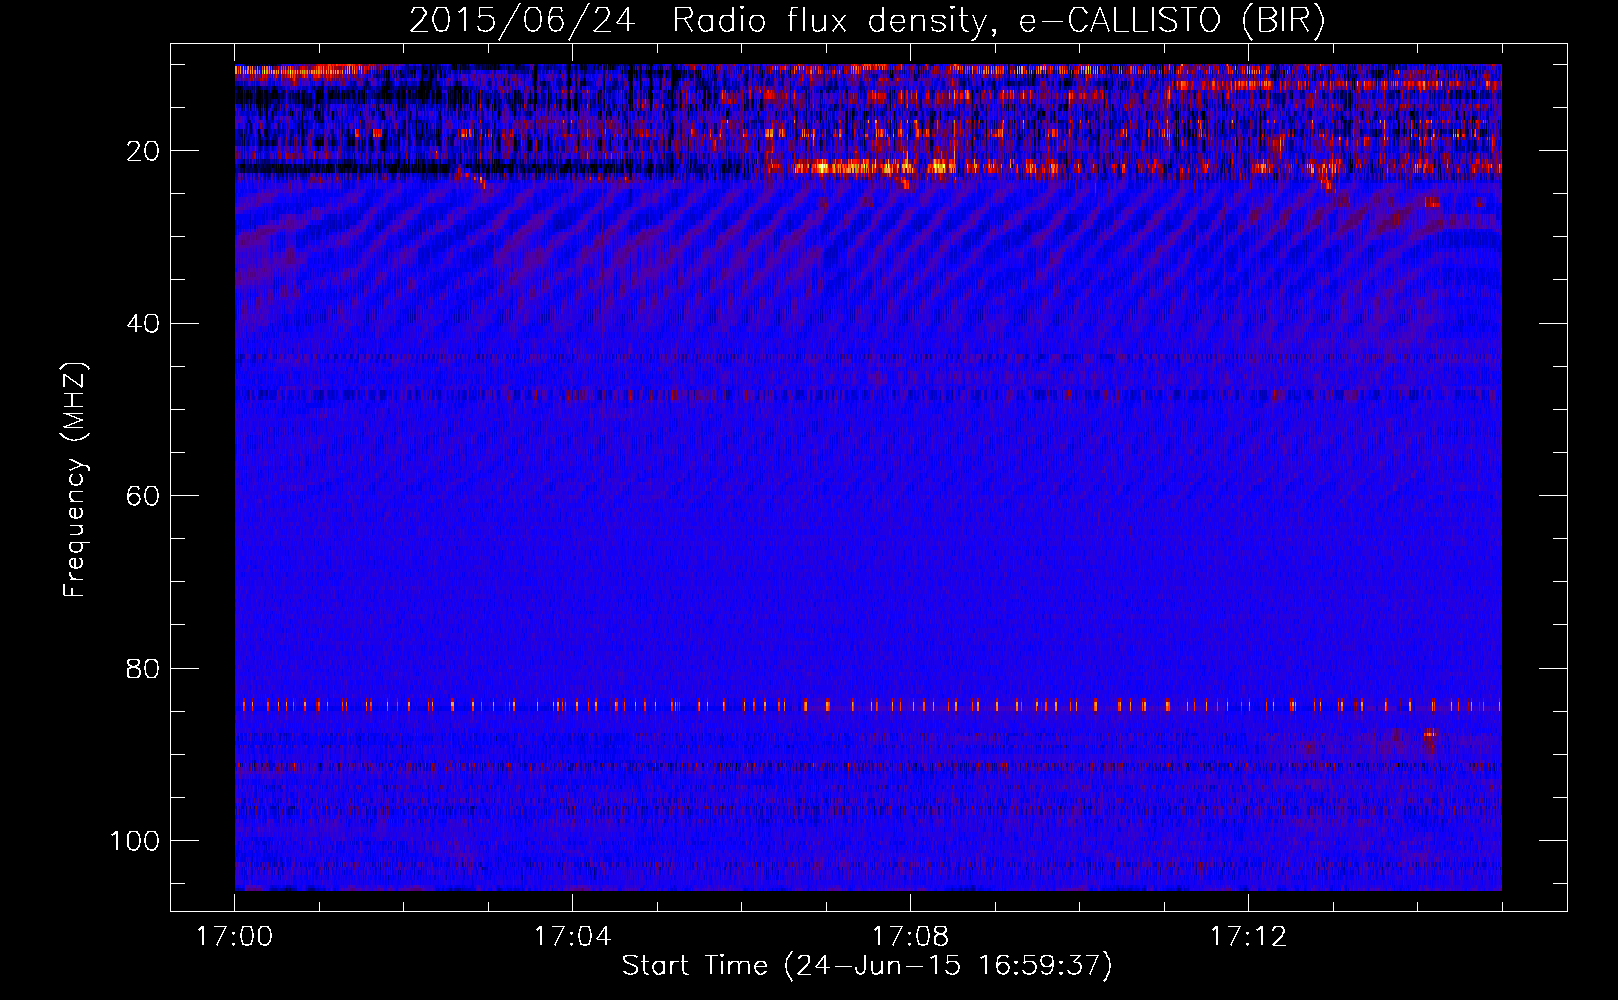Image resolution: width=1618 pixels, height=1000 pixels.
Task: Click the 20 MHz frequency tick label
Action: 143,151
